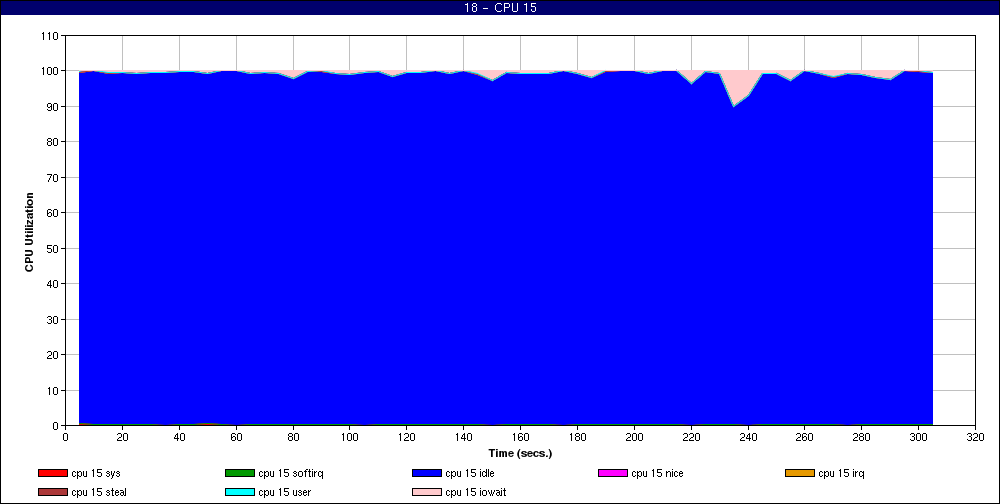This screenshot has height=504, width=1000.
Task: Select the 'cpu 15 irq' legend label
Action: tap(841, 473)
